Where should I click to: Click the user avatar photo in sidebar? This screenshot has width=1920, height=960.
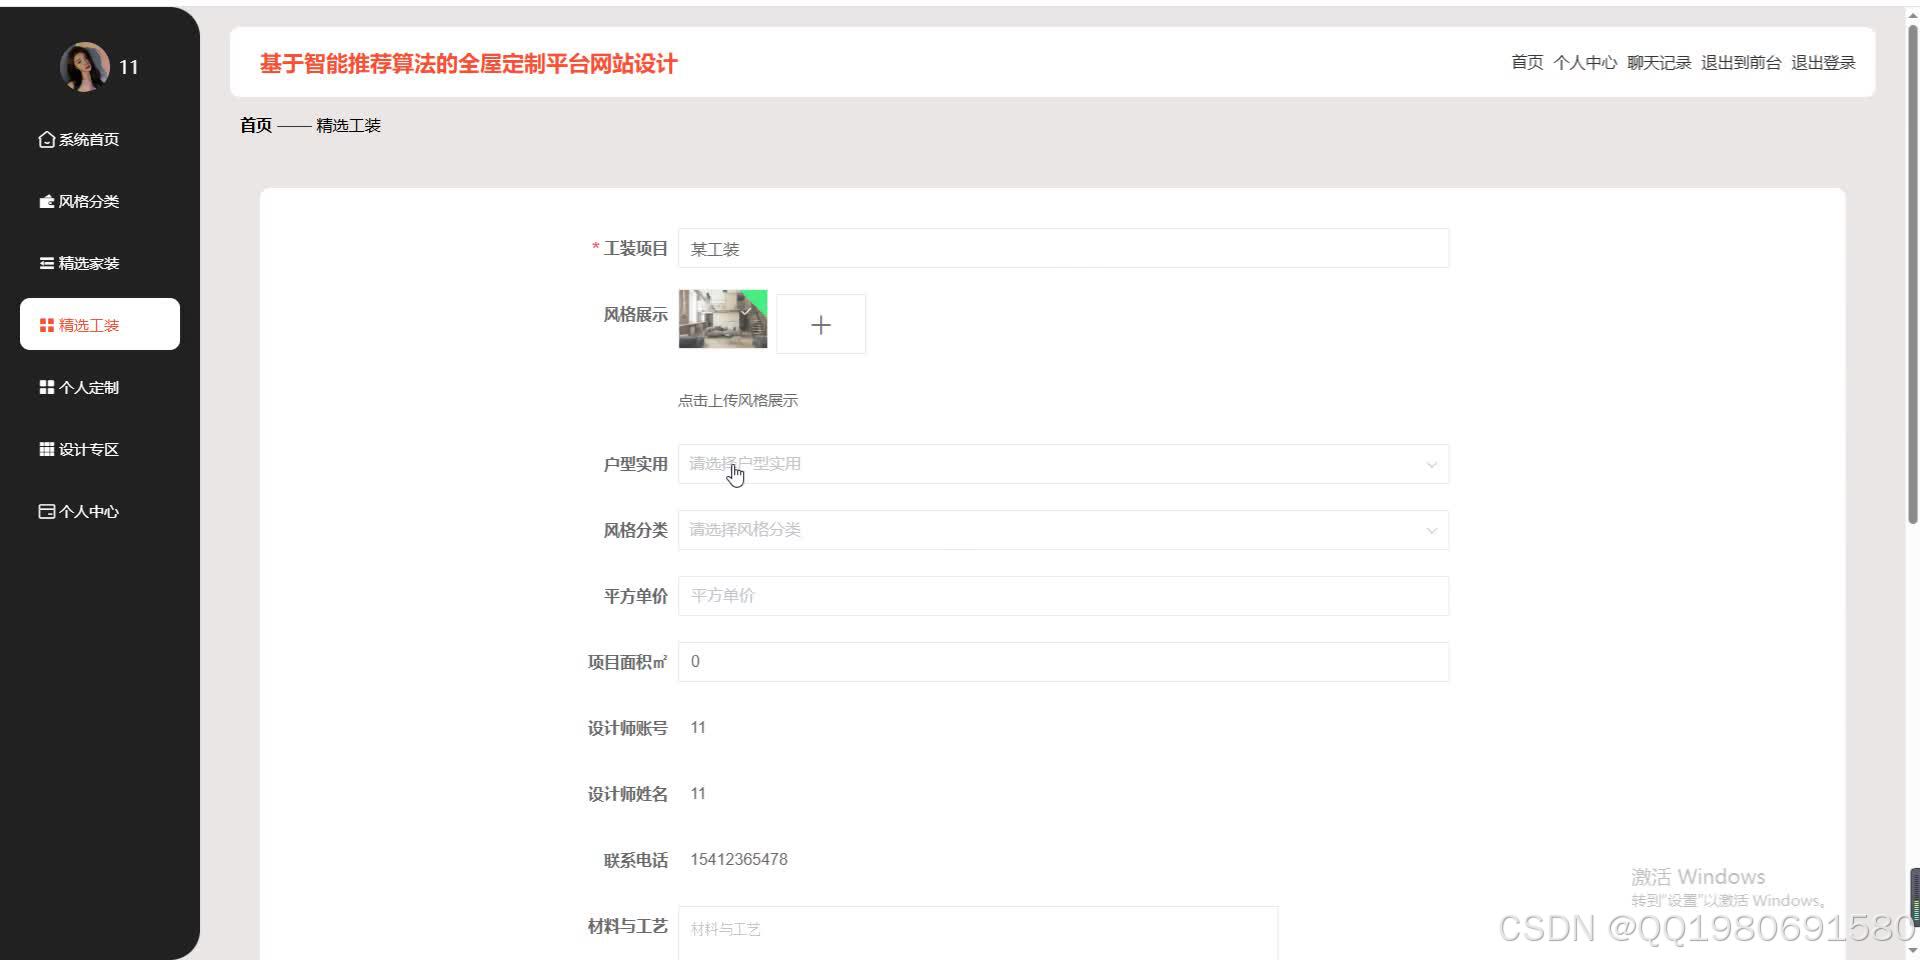(x=84, y=66)
